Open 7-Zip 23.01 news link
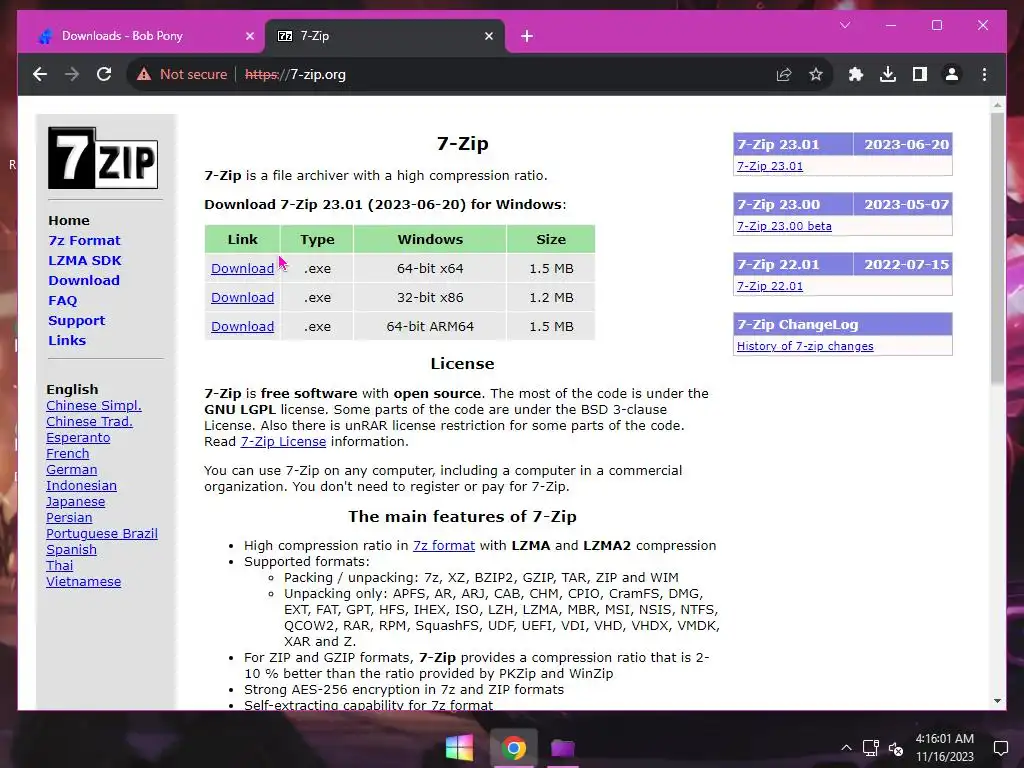The height and width of the screenshot is (768, 1024). [769, 166]
